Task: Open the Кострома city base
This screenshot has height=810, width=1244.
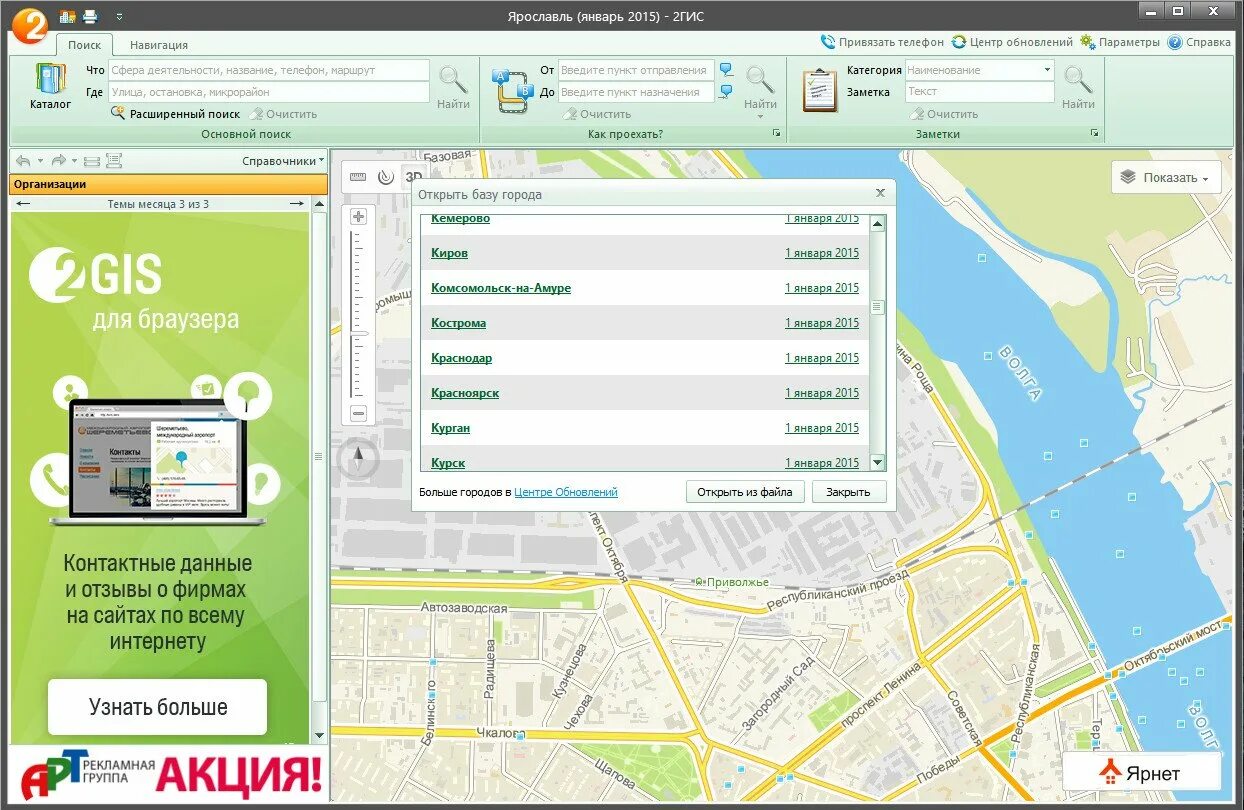Action: tap(458, 323)
